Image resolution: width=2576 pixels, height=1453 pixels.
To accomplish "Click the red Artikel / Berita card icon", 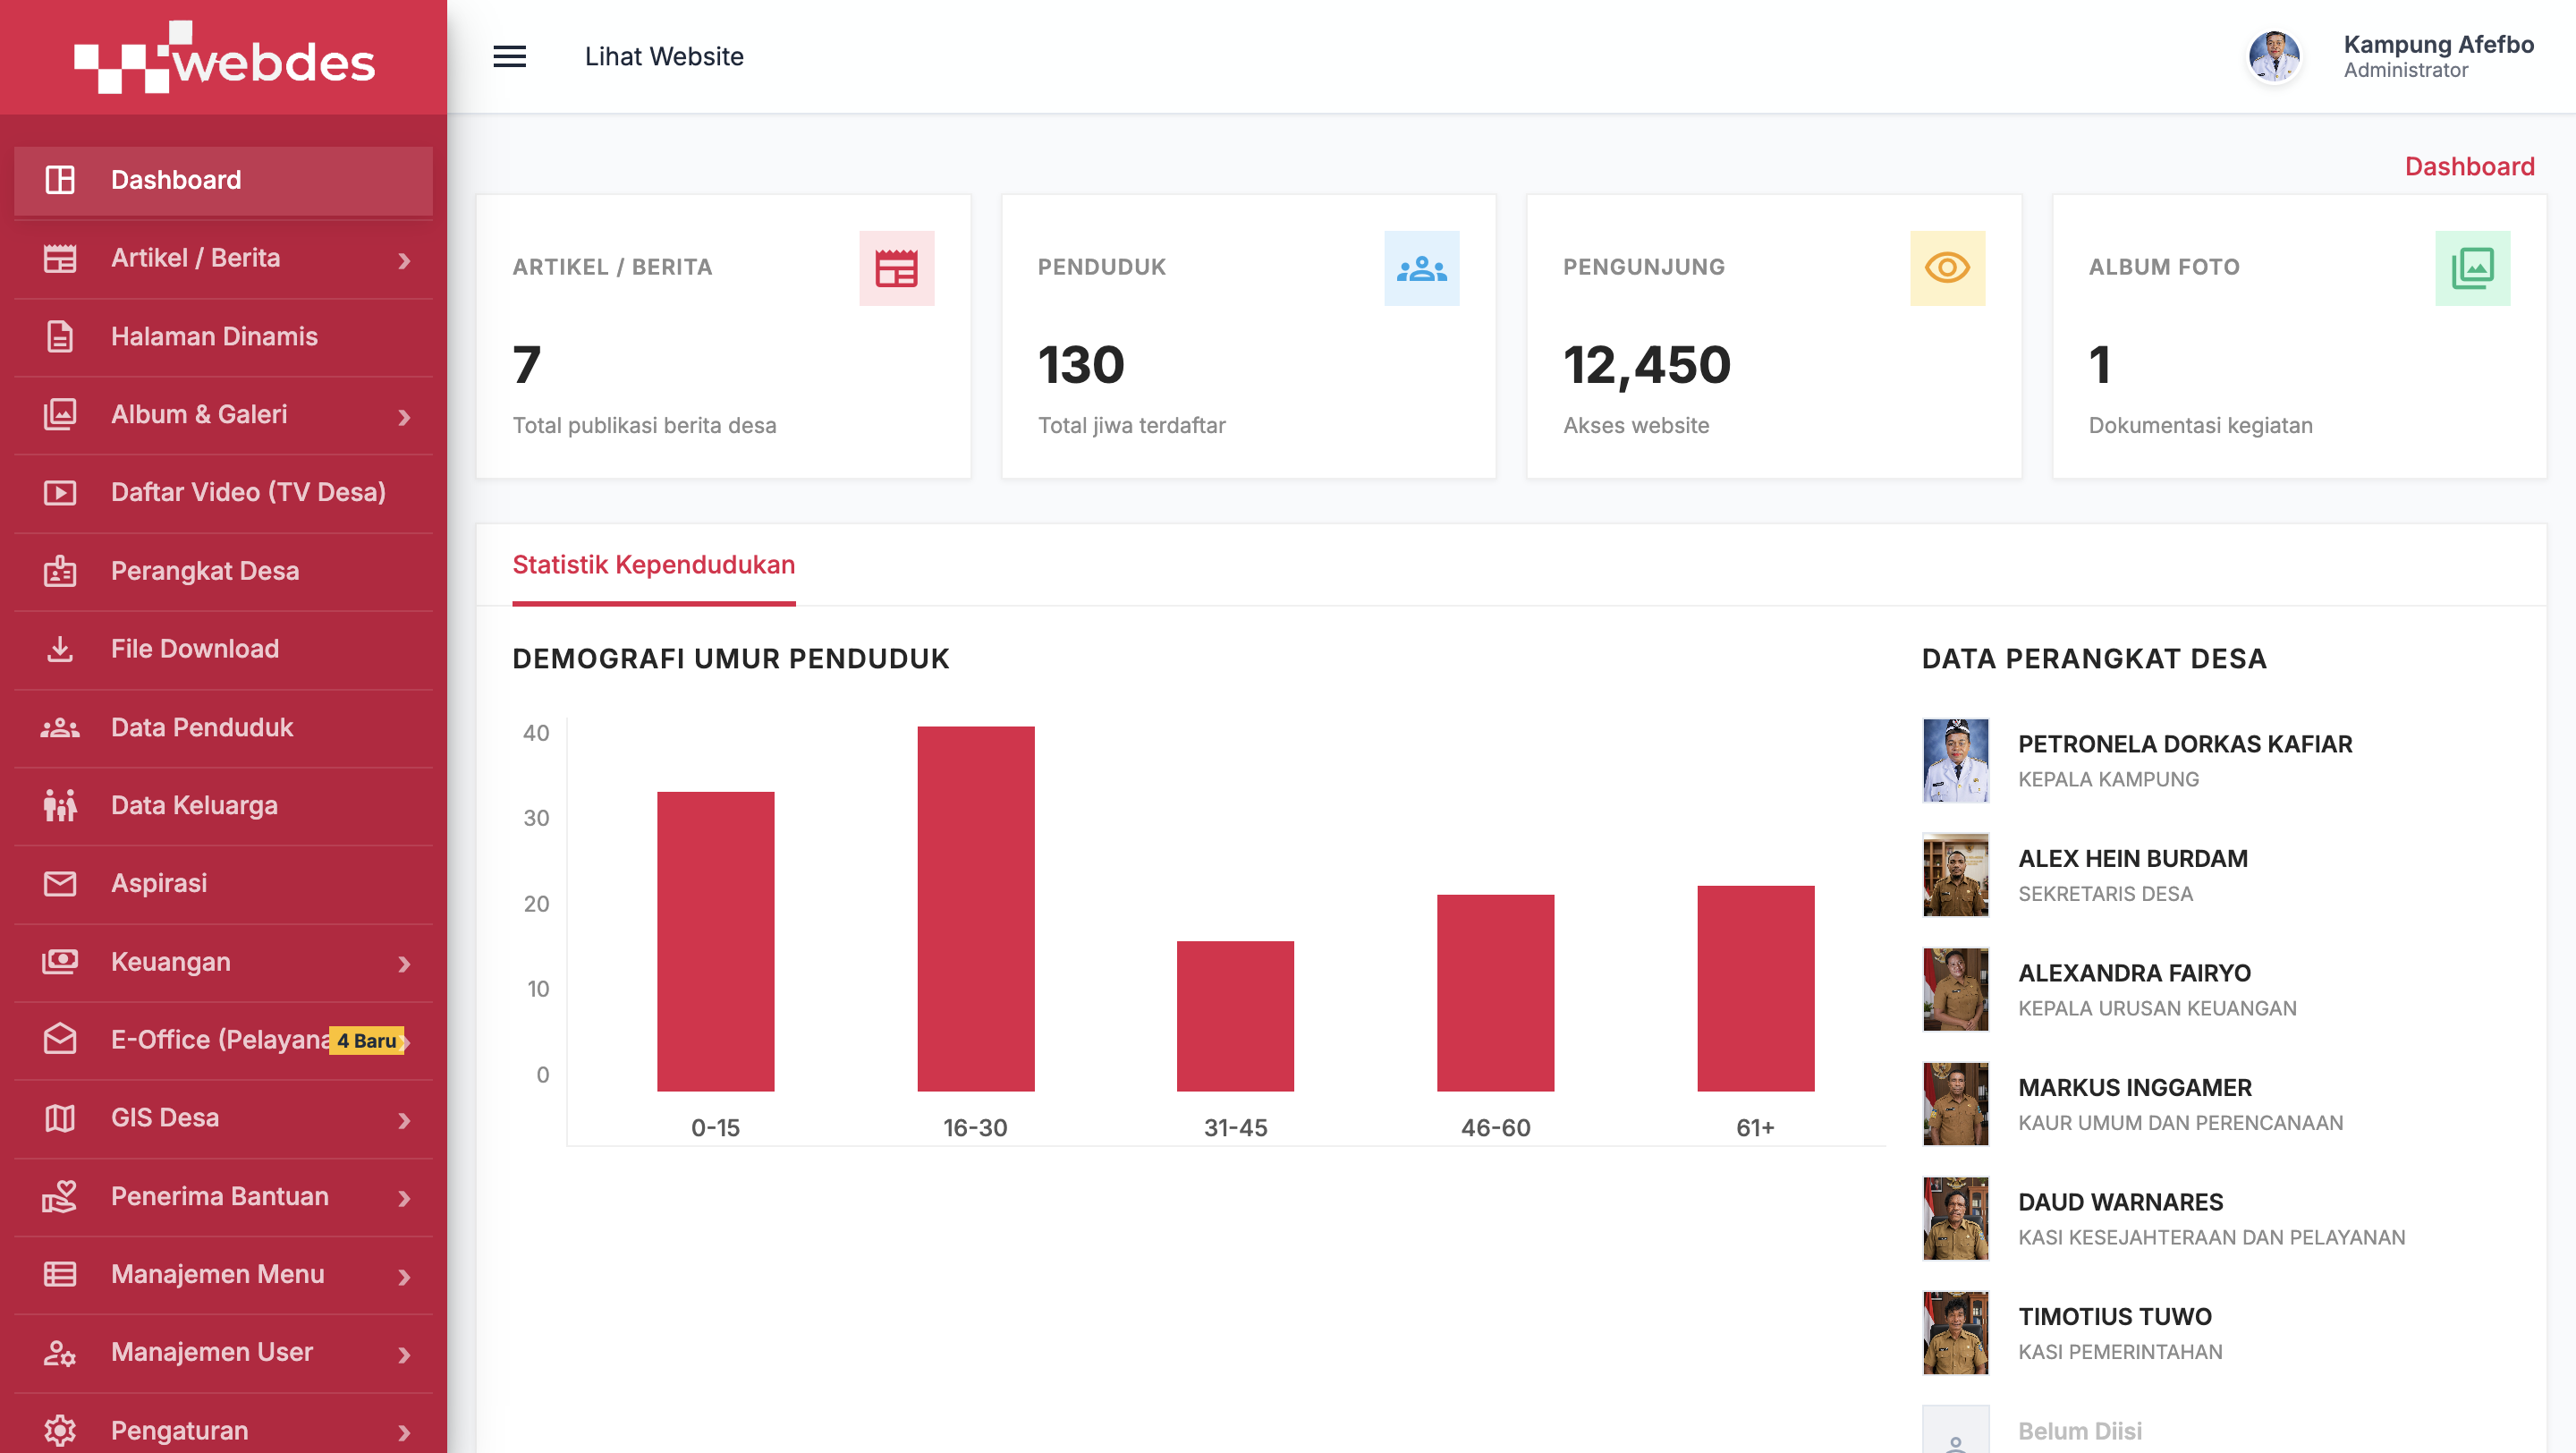I will point(896,268).
